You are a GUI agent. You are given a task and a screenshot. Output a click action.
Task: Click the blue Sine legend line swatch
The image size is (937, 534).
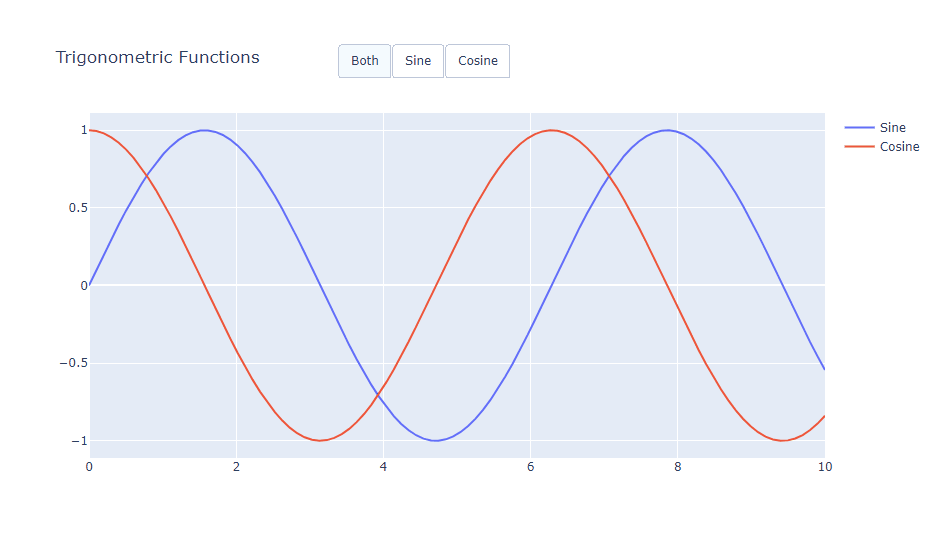coord(859,128)
